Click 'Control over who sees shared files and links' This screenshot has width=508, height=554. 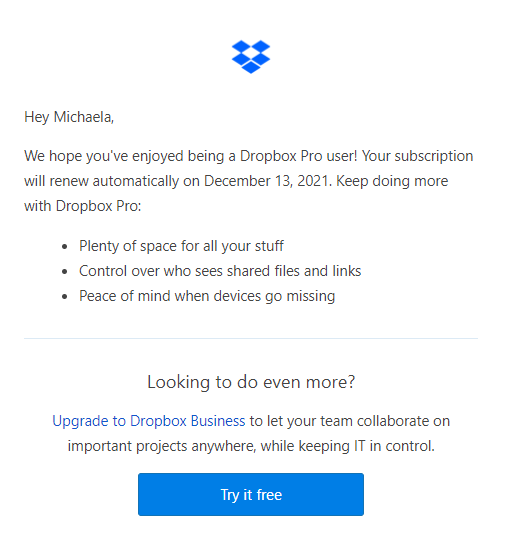click(220, 271)
